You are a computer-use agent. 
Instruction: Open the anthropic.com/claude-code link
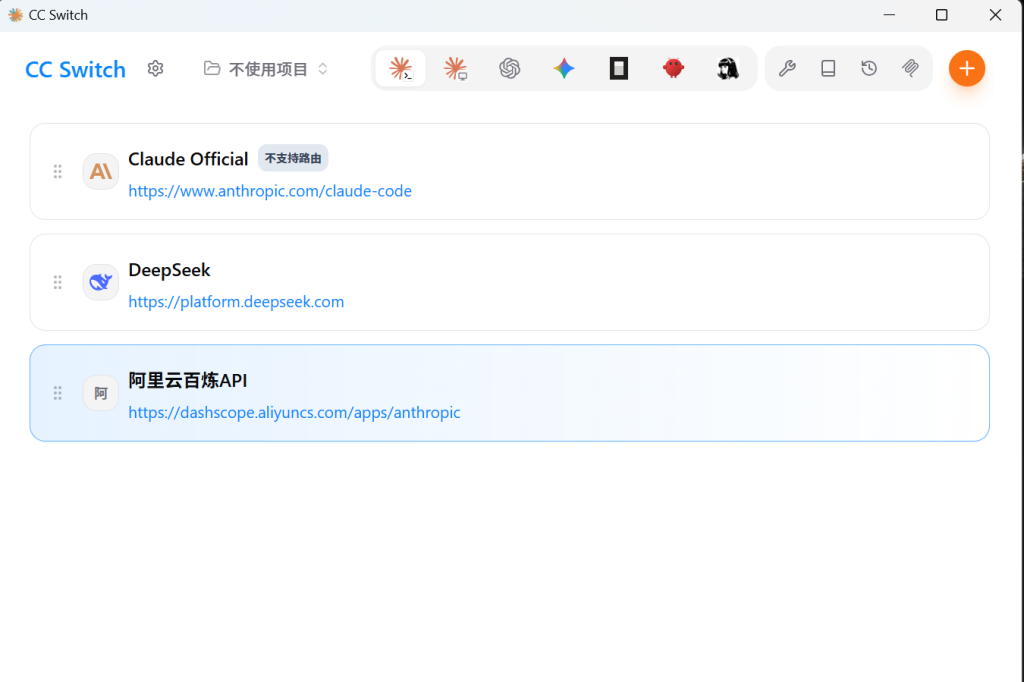pyautogui.click(x=270, y=191)
